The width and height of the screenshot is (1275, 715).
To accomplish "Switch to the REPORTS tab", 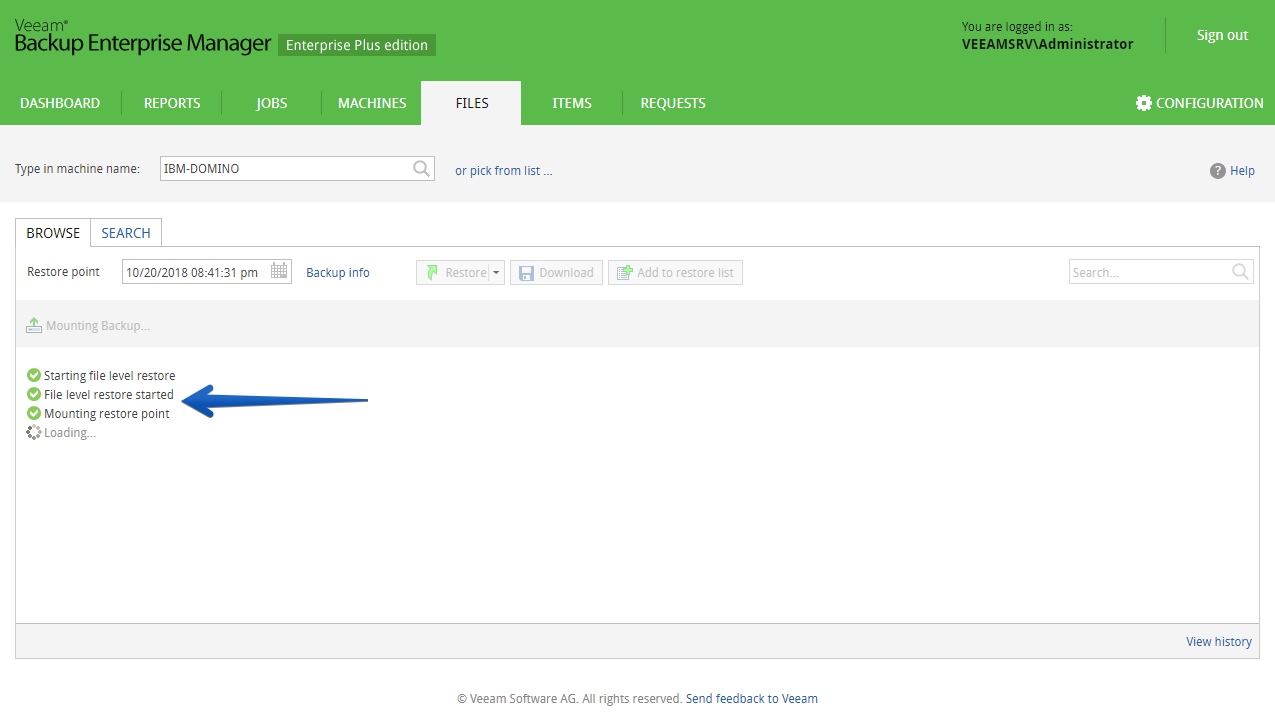I will [x=172, y=103].
